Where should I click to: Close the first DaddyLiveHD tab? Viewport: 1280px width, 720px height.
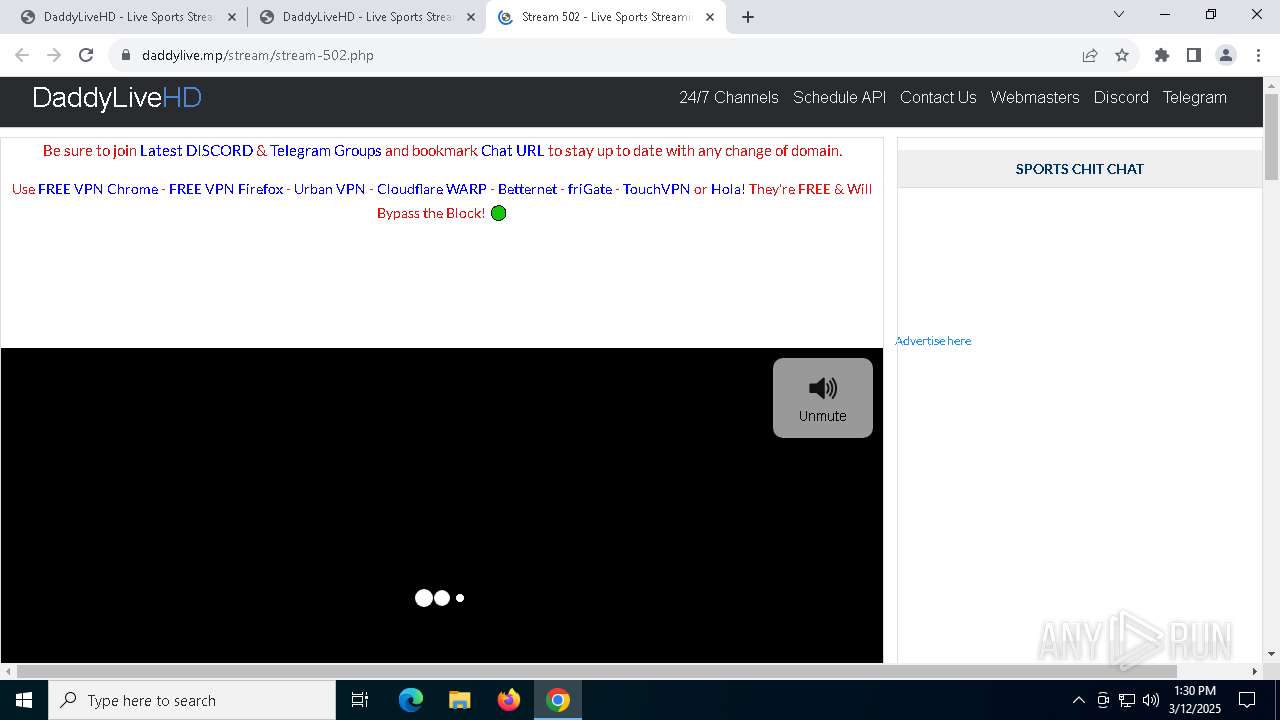(x=231, y=17)
